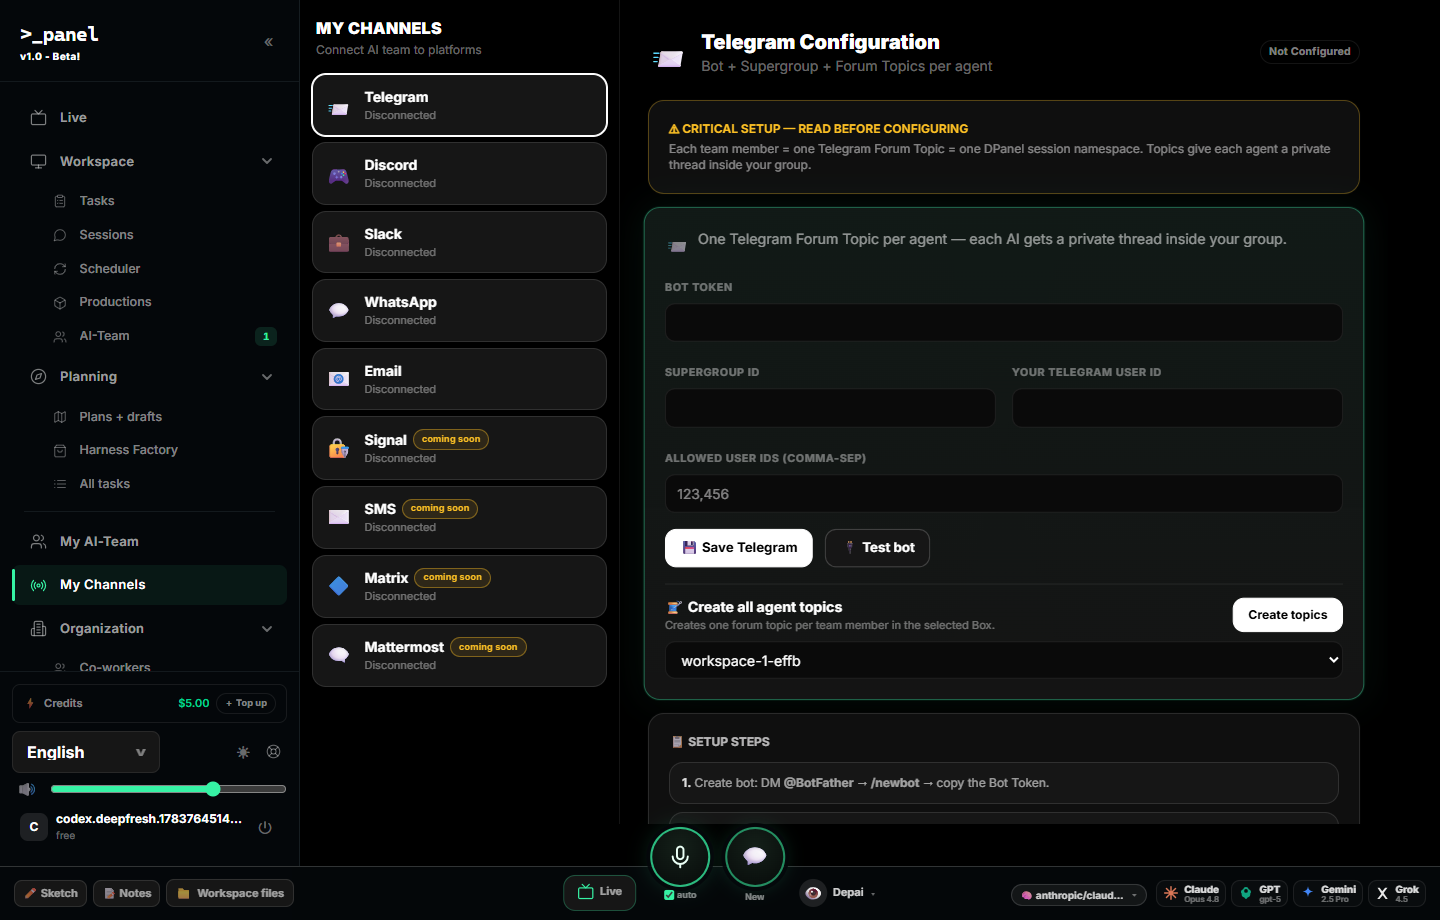Open Productions in the sidebar
The width and height of the screenshot is (1440, 920).
115,302
